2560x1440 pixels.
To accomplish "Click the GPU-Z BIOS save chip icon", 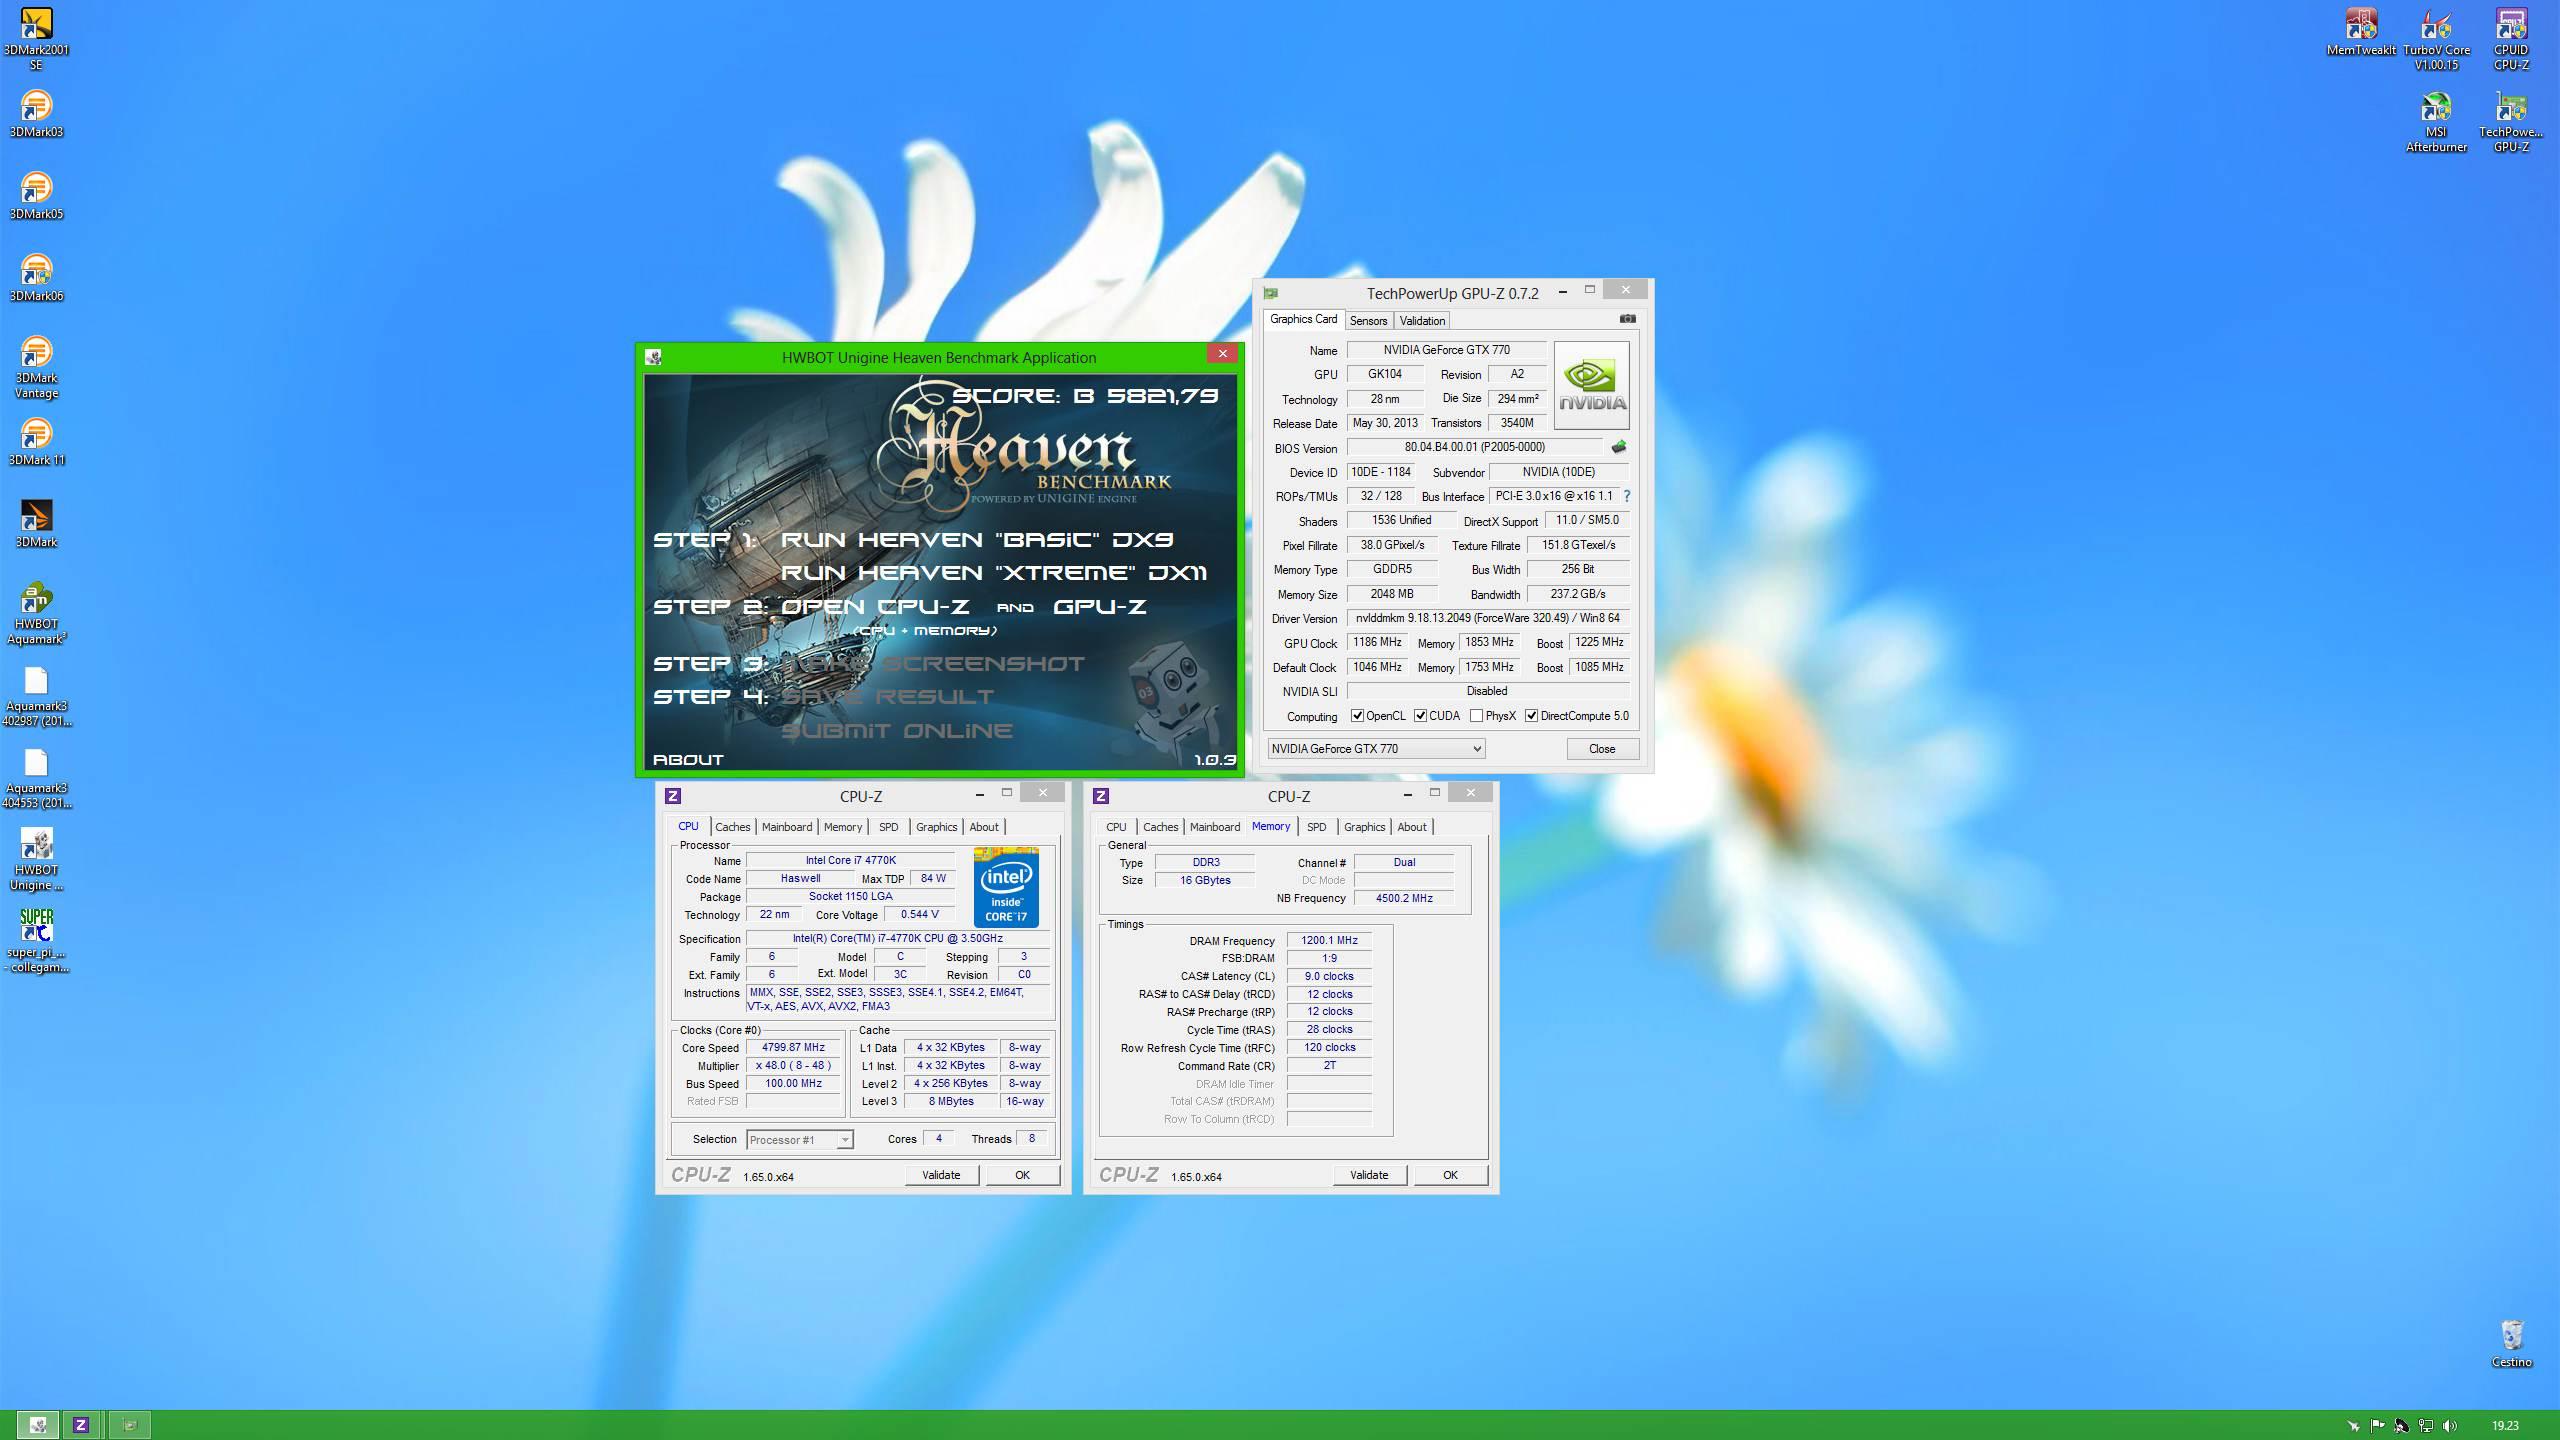I will [x=1619, y=447].
